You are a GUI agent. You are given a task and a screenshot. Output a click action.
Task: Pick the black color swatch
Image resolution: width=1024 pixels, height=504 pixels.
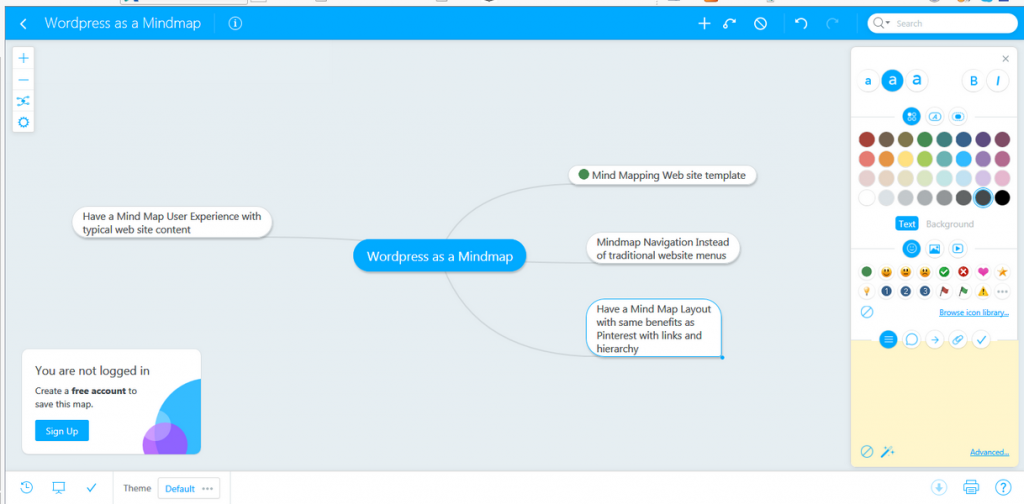tap(1002, 198)
